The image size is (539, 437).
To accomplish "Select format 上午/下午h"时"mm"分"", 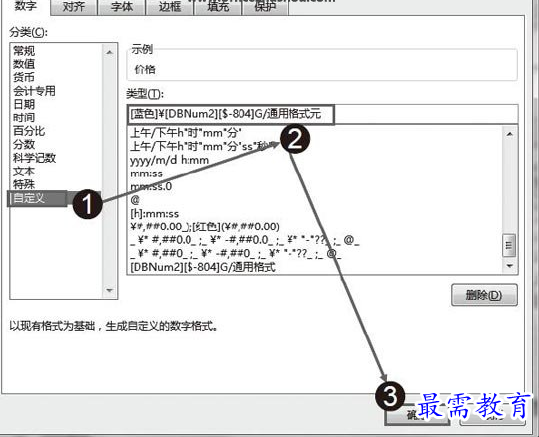I will point(186,133).
